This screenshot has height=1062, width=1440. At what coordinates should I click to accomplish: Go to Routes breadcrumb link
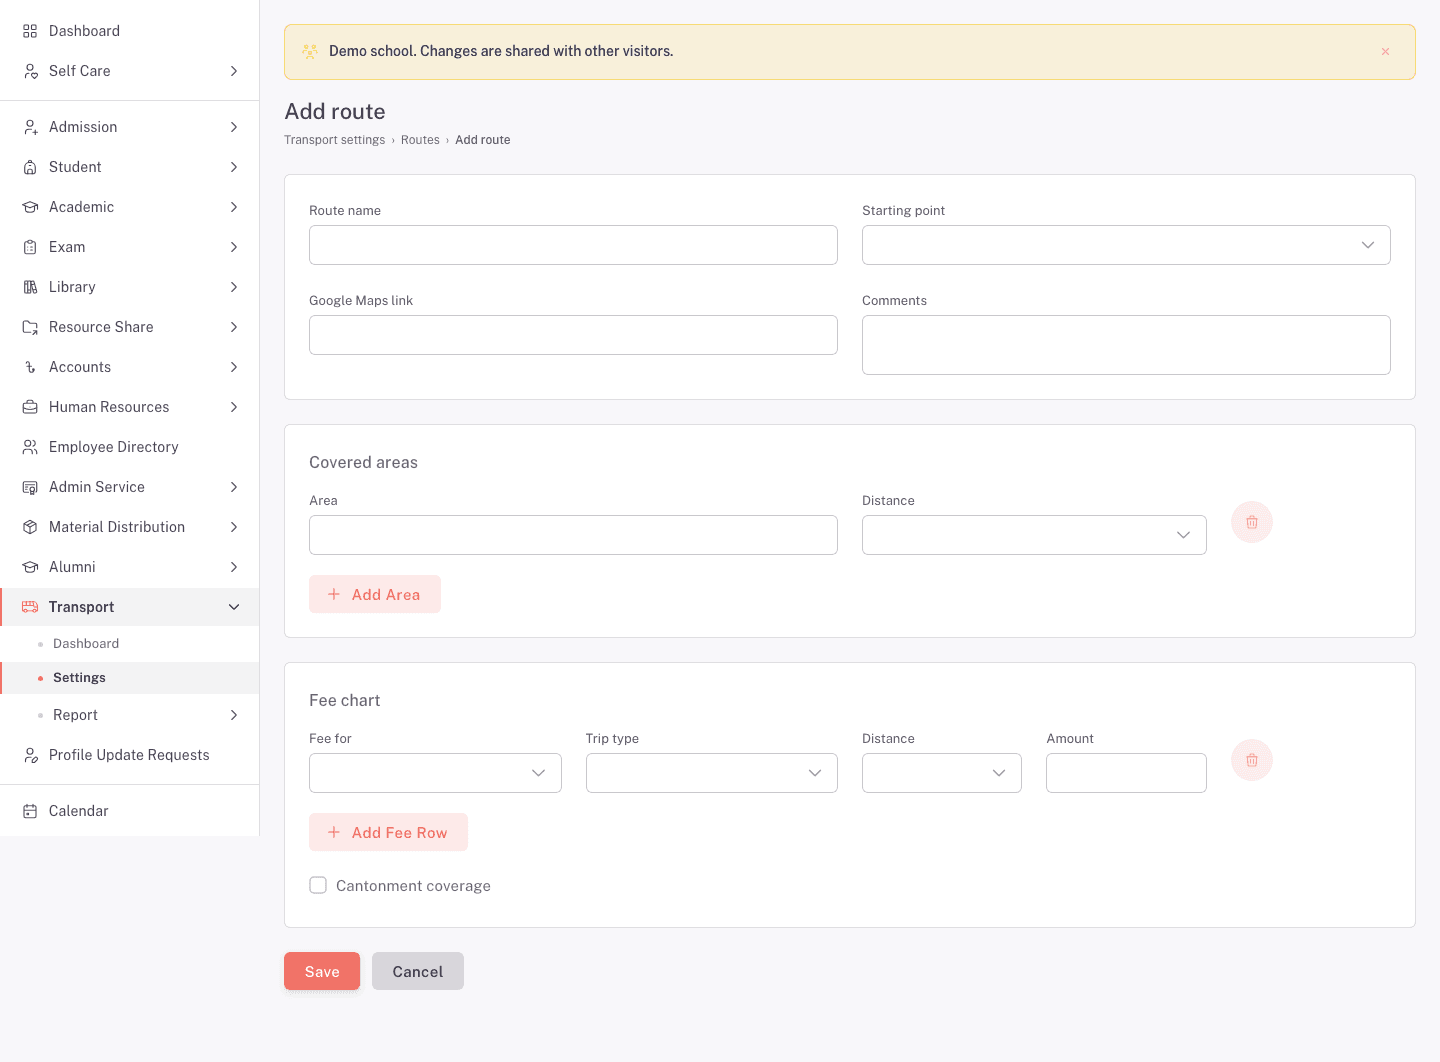pyautogui.click(x=420, y=140)
